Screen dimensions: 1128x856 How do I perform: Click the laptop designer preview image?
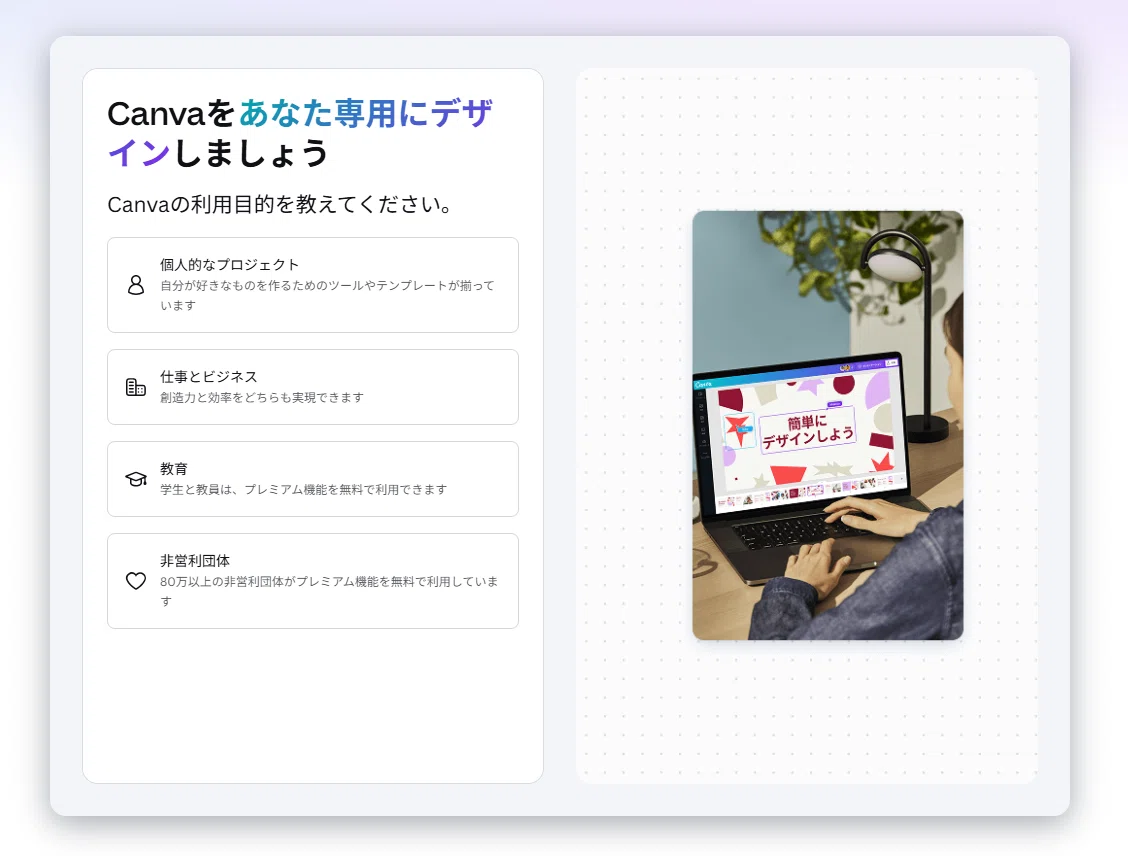click(827, 425)
